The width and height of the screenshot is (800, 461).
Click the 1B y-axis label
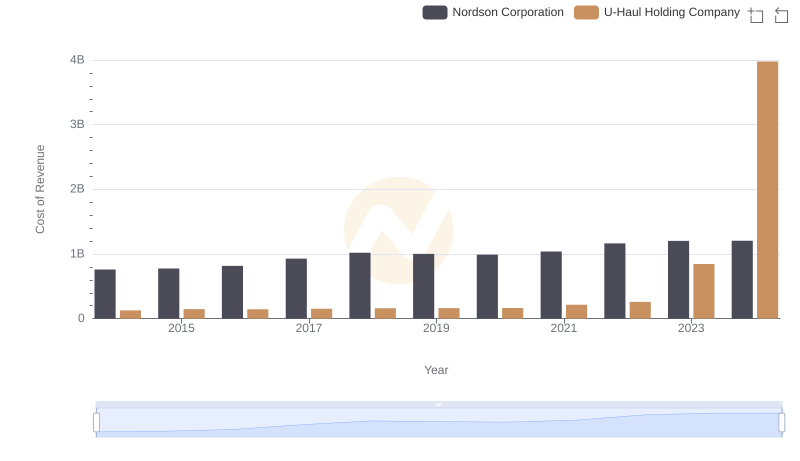77,254
